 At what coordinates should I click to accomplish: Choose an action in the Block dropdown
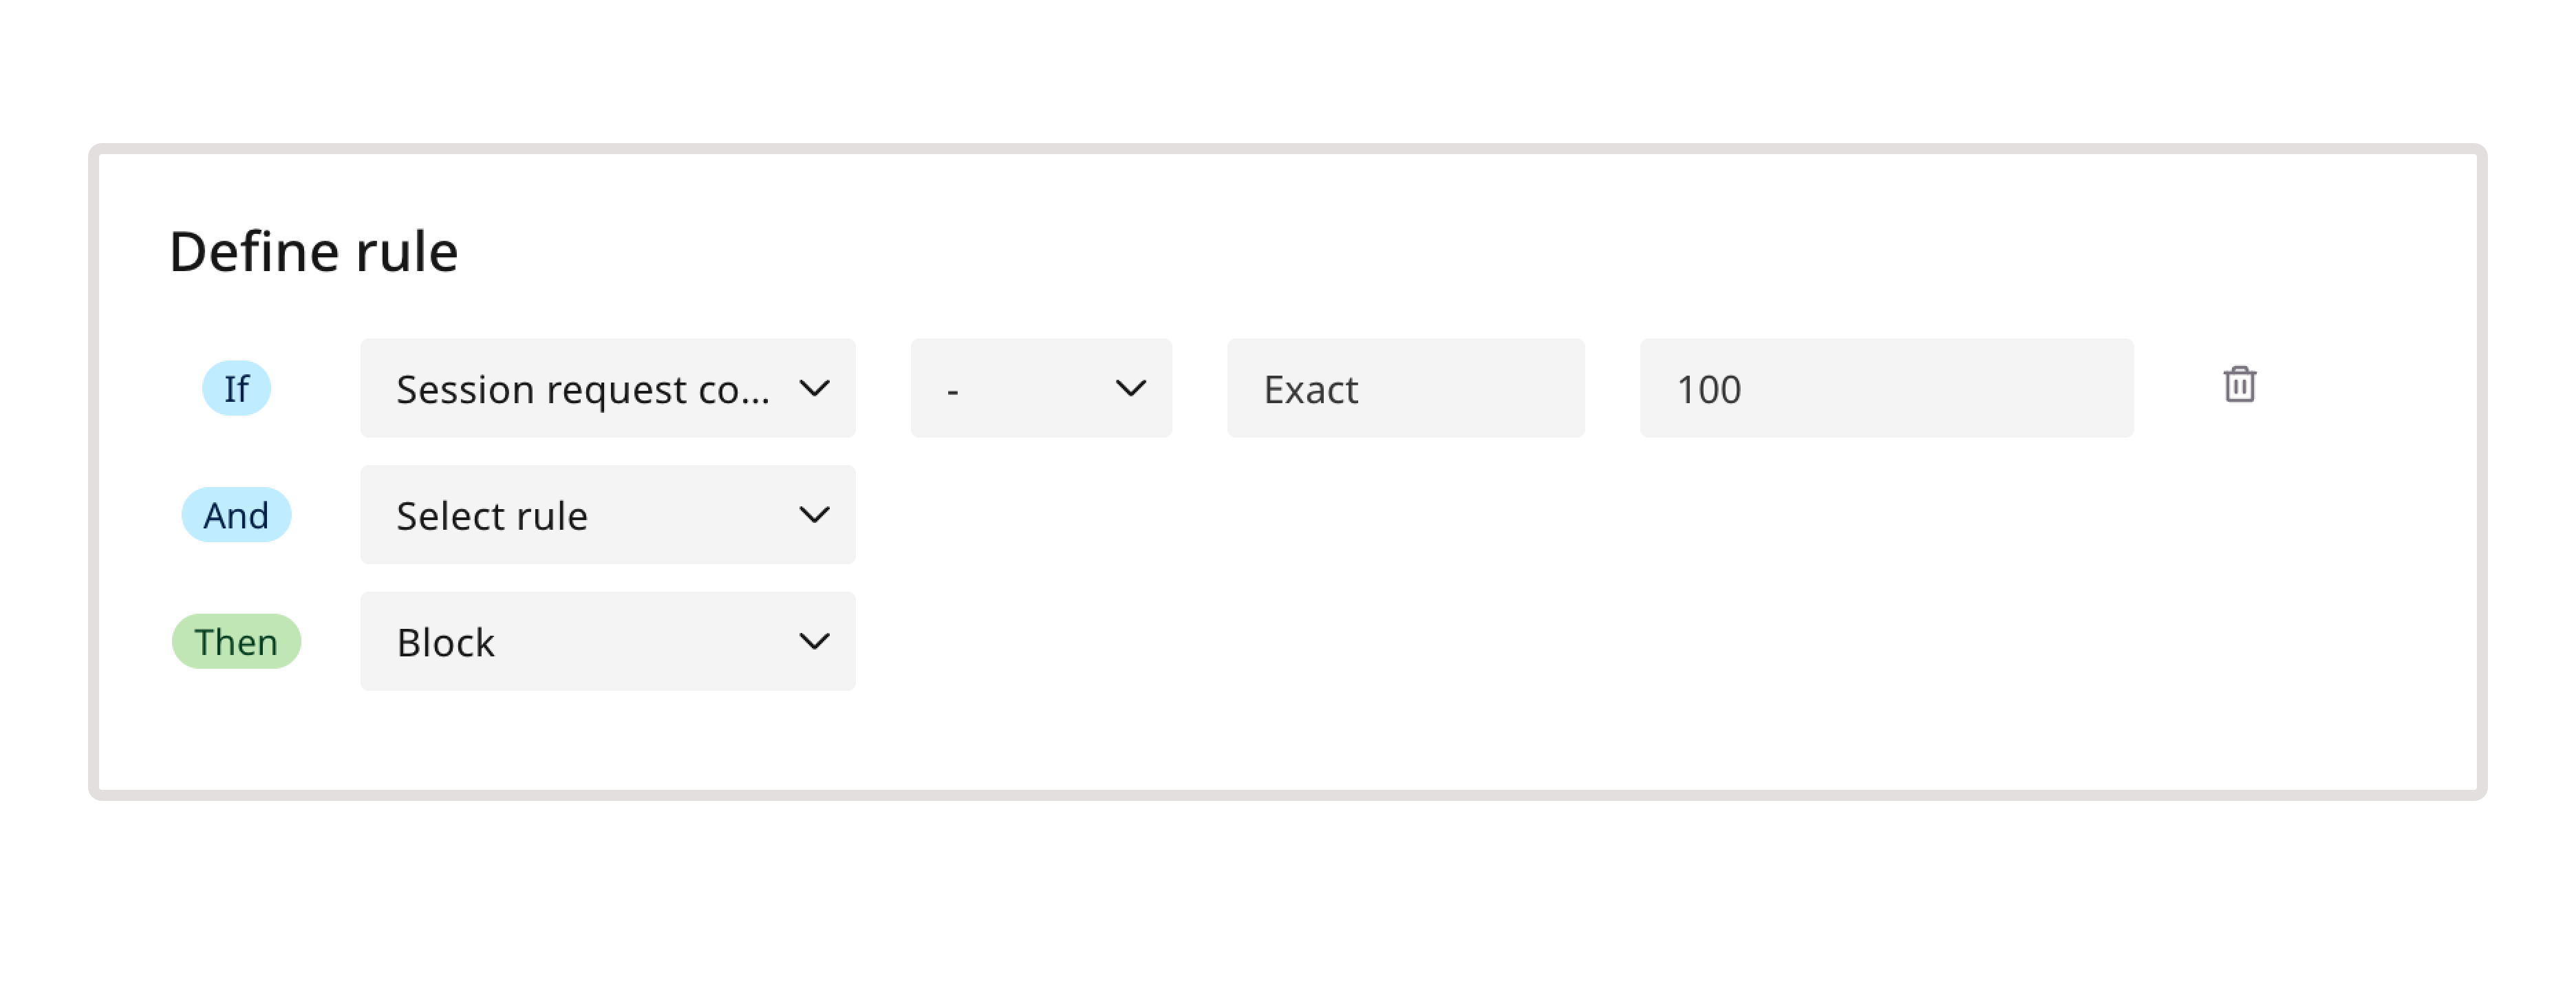pyautogui.click(x=606, y=641)
